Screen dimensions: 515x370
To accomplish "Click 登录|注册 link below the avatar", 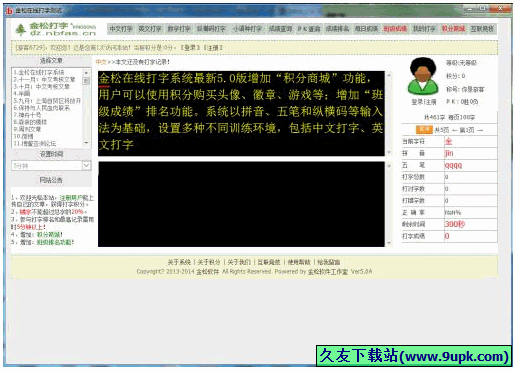I will click(x=424, y=102).
